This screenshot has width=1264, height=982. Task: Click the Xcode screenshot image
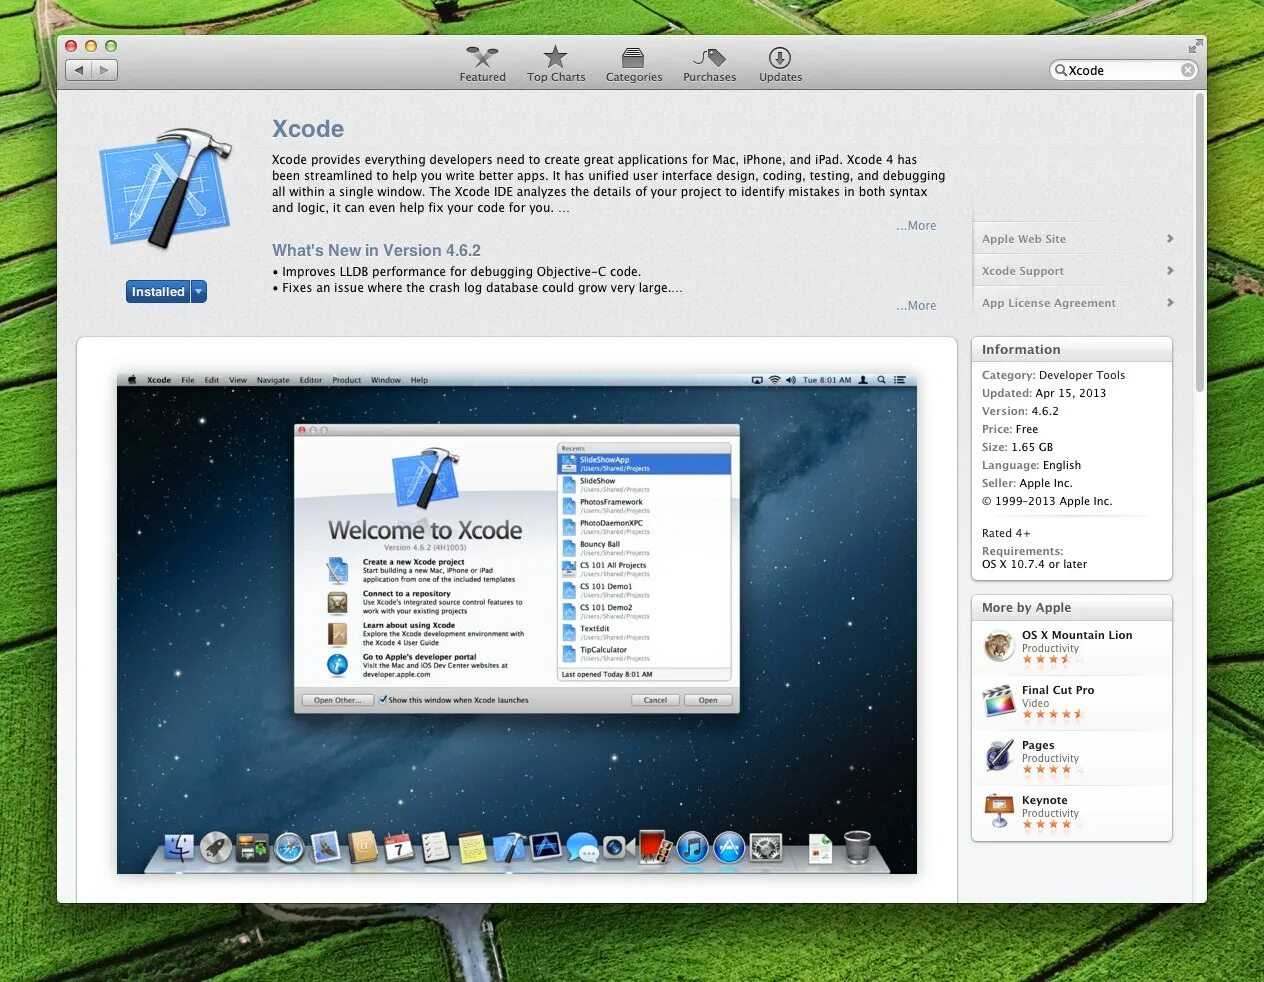coord(517,623)
